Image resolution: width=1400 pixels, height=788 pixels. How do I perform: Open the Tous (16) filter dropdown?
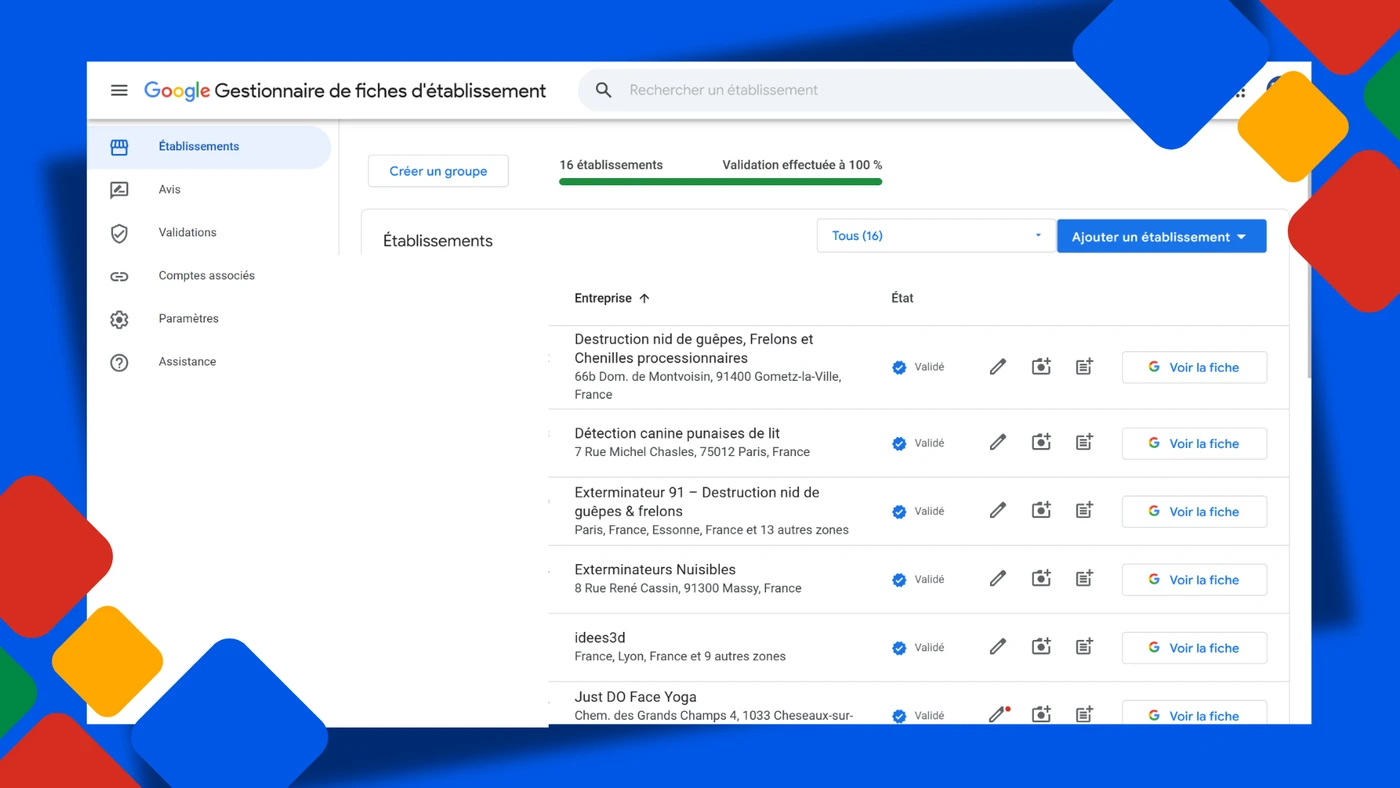tap(936, 236)
